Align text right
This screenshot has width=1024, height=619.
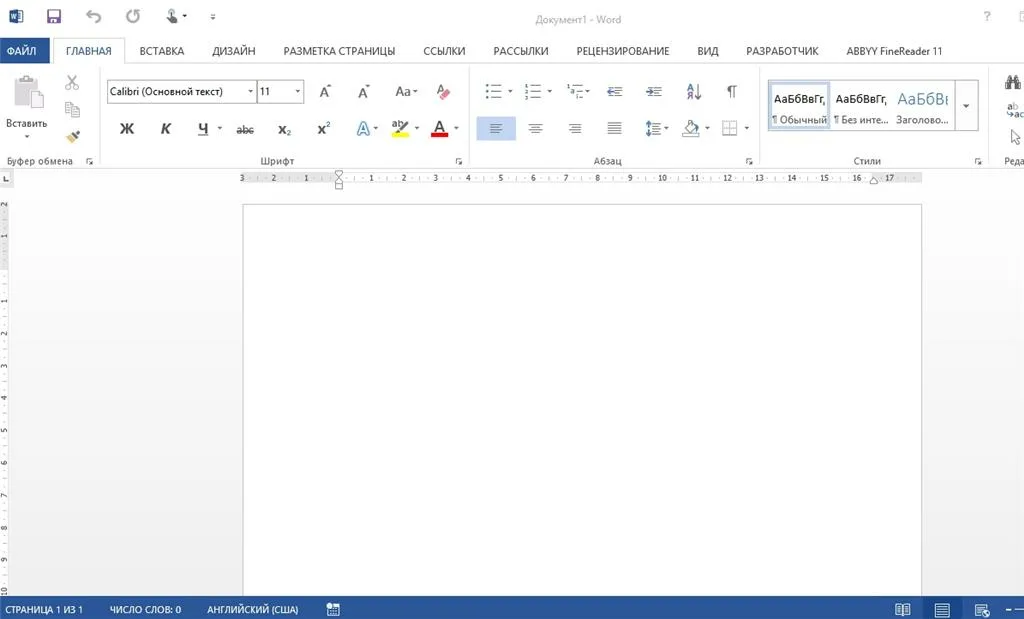575,129
